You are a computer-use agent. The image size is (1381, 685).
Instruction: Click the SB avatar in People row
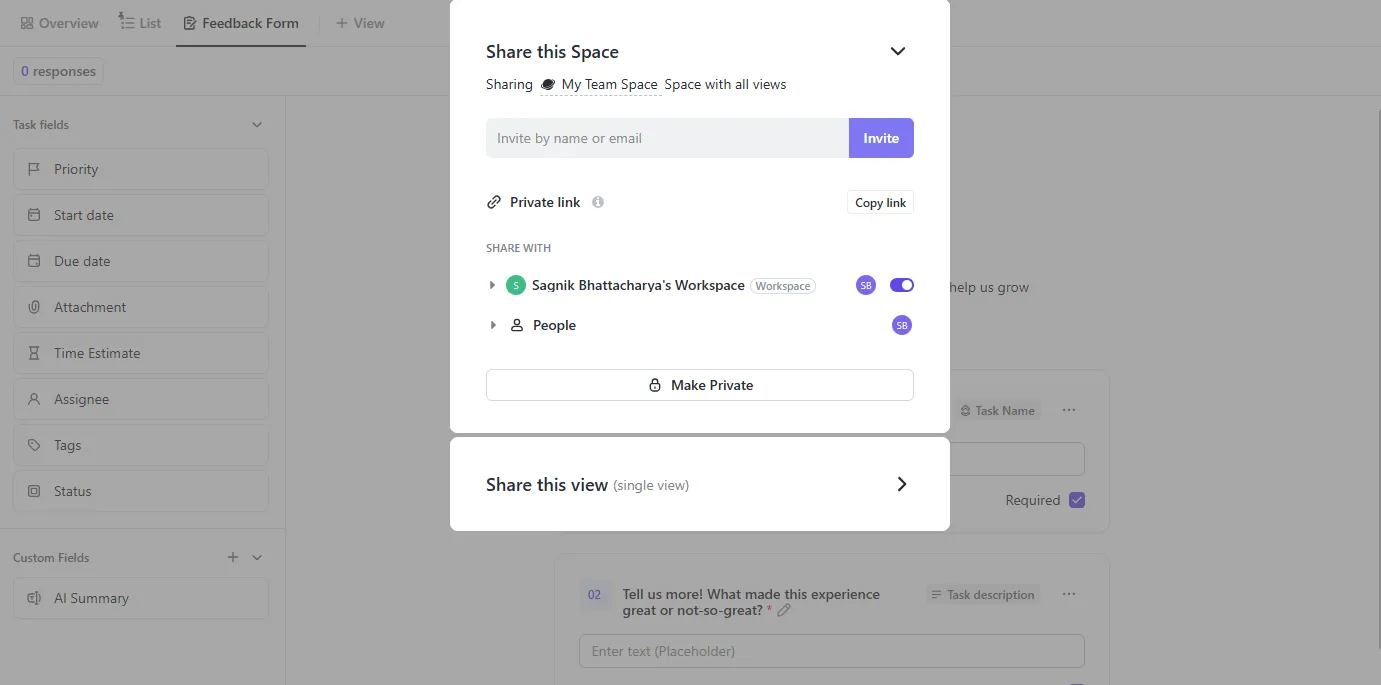point(902,325)
